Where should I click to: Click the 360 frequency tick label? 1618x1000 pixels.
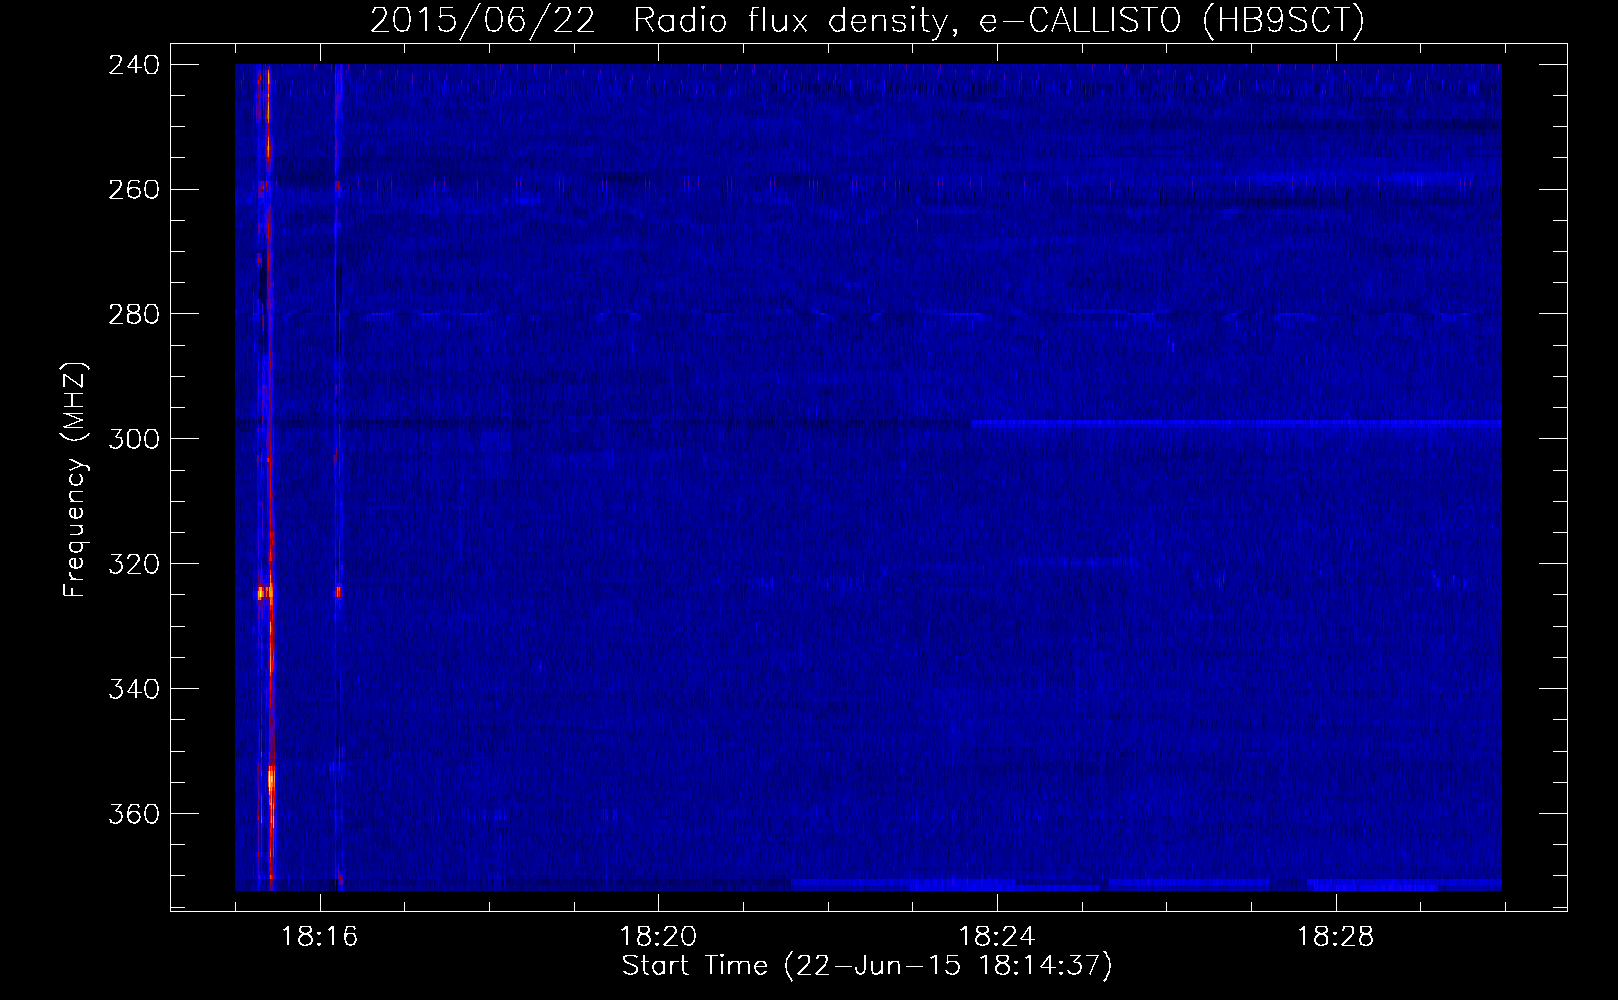134,815
